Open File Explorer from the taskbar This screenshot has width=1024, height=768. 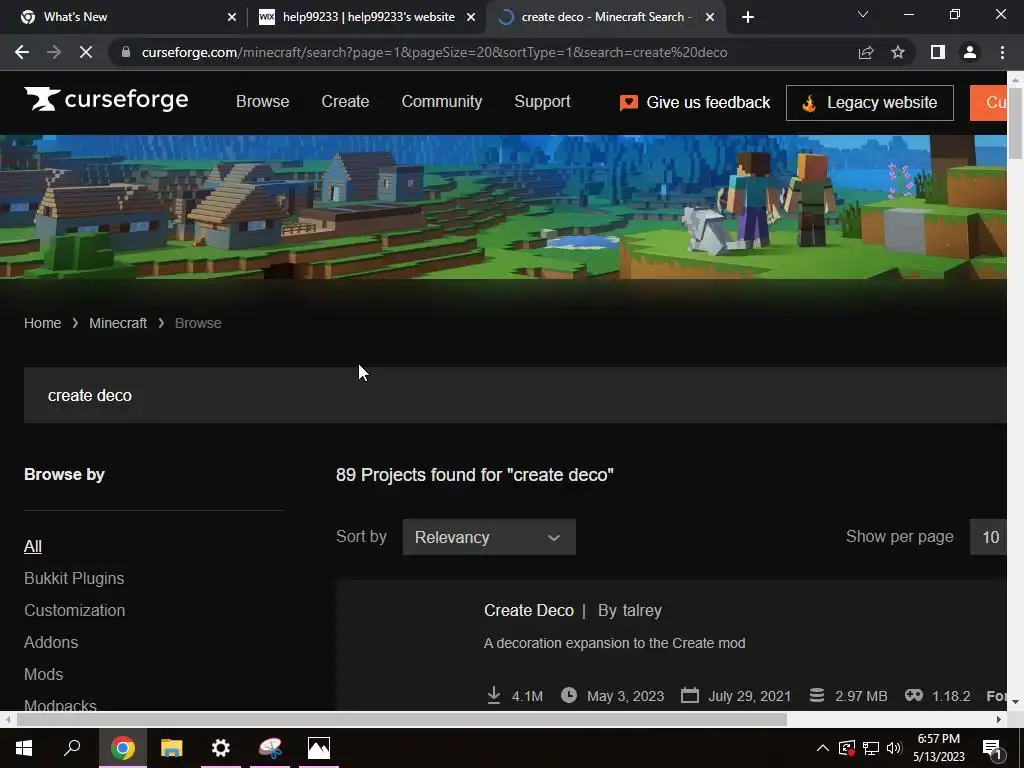pos(172,748)
